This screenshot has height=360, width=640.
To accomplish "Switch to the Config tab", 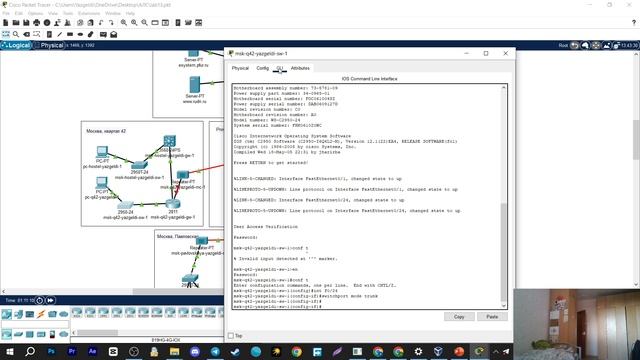I will 262,68.
